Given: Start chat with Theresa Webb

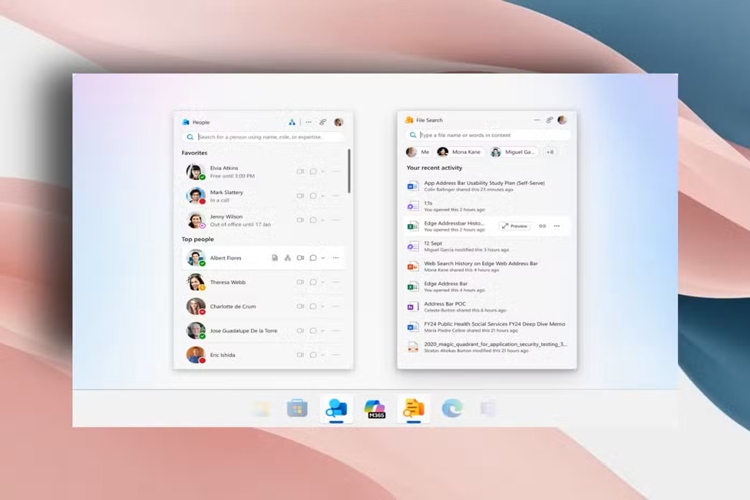Looking at the screenshot, I should coord(313,282).
